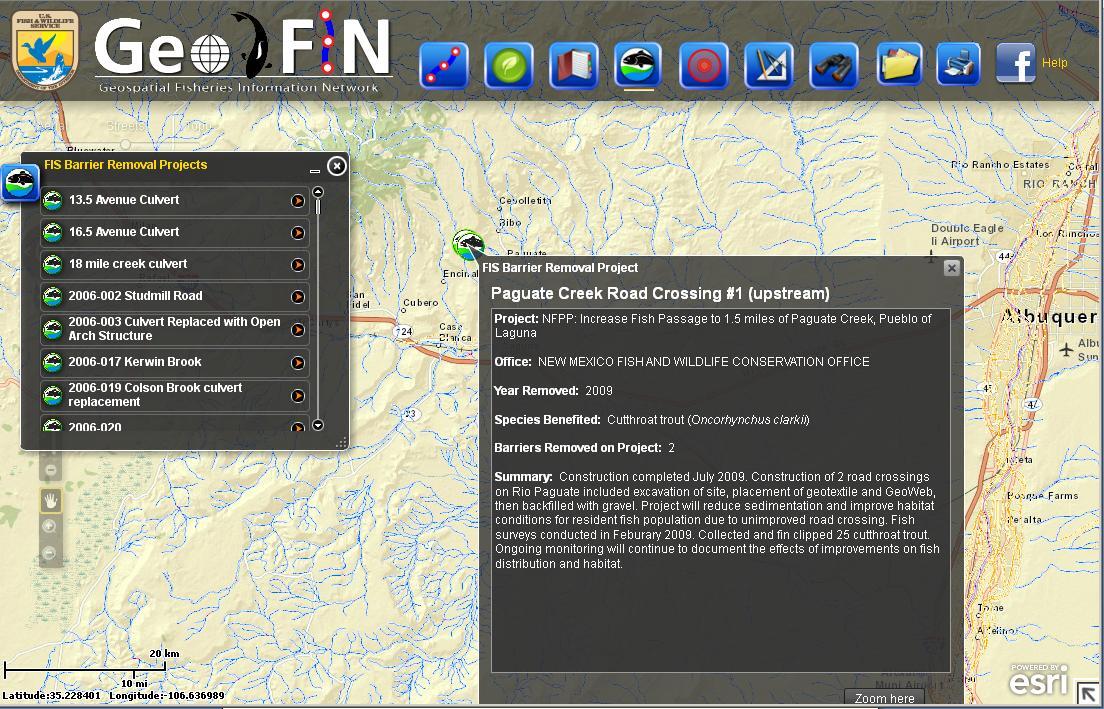Expand details for 13.5 Avenue Culvert

coord(297,201)
